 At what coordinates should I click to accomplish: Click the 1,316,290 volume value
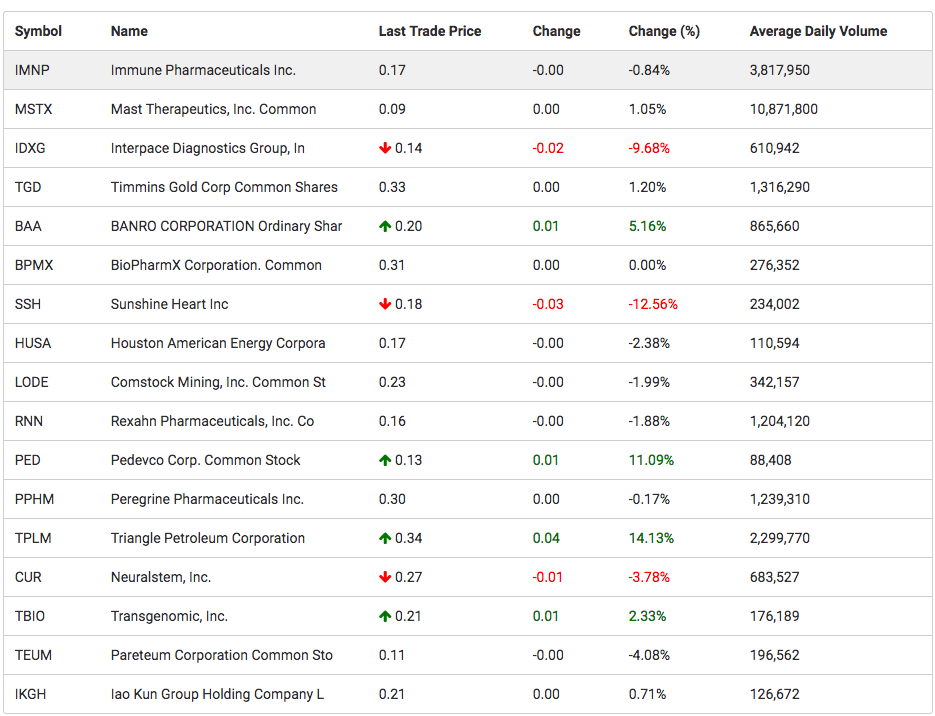point(780,187)
